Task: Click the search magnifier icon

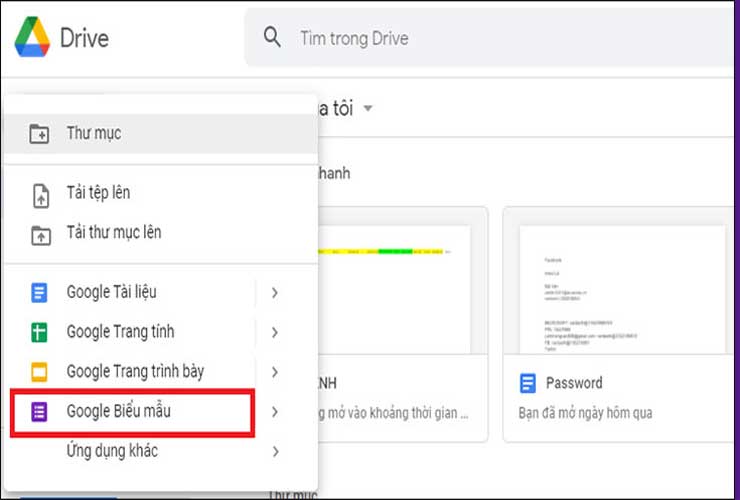Action: tap(272, 37)
